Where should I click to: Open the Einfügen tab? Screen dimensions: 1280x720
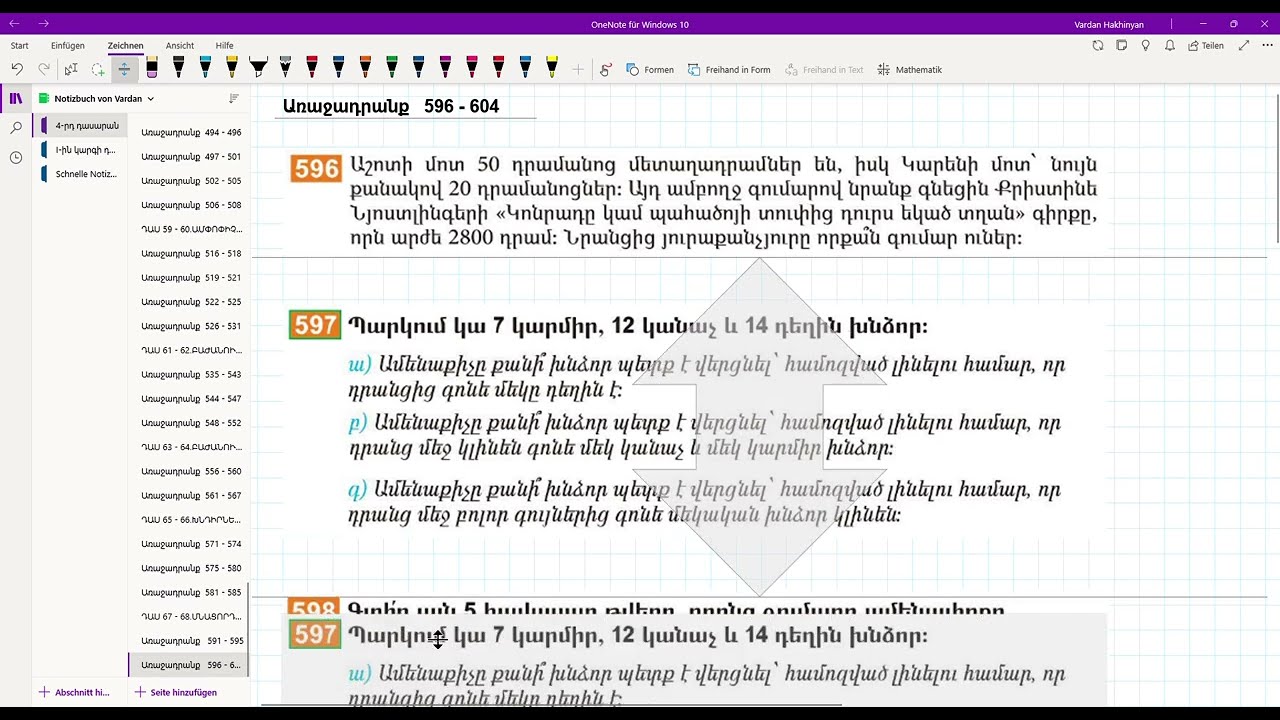click(x=68, y=45)
